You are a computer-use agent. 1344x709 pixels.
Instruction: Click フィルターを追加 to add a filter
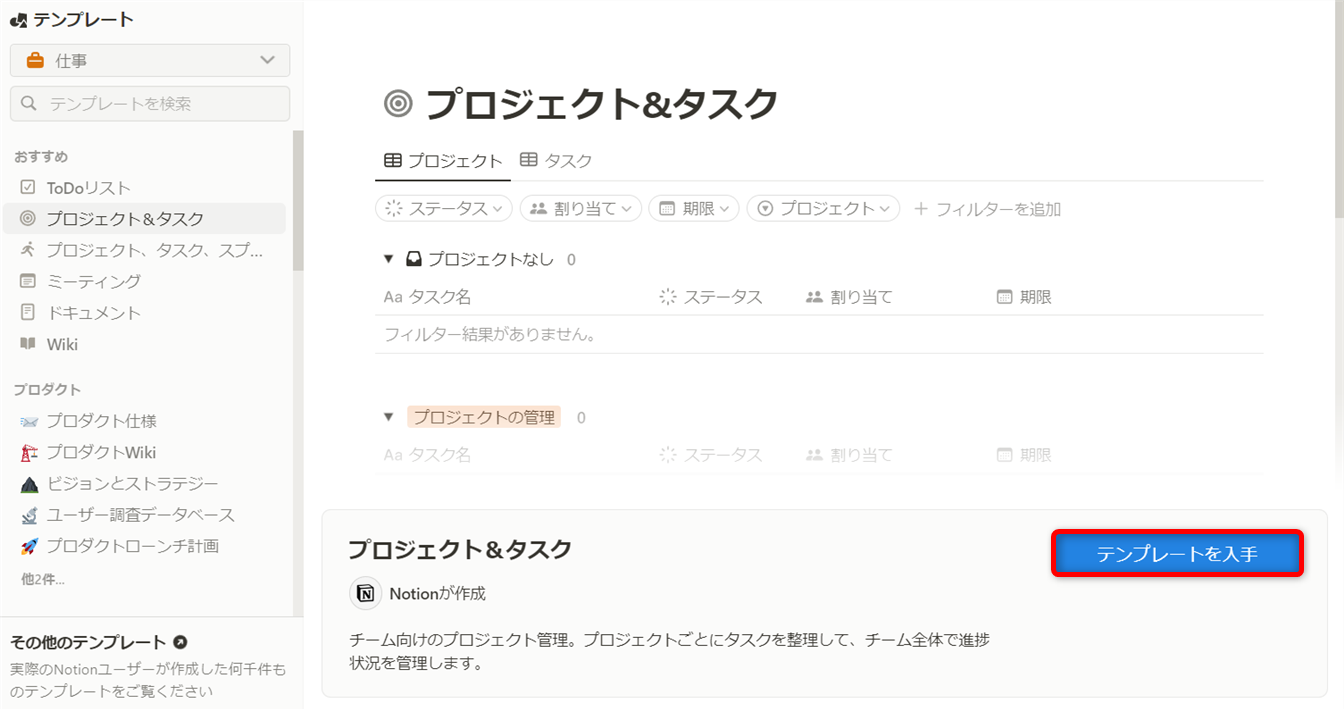click(x=987, y=209)
